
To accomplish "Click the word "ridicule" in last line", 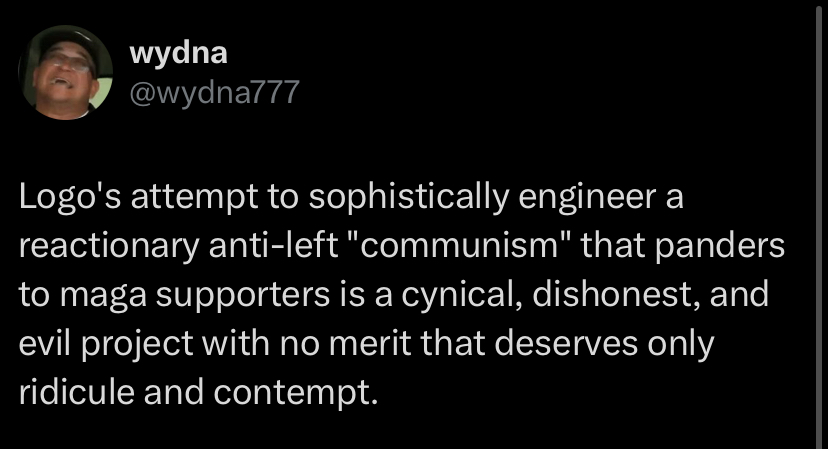I will pyautogui.click(x=77, y=392).
